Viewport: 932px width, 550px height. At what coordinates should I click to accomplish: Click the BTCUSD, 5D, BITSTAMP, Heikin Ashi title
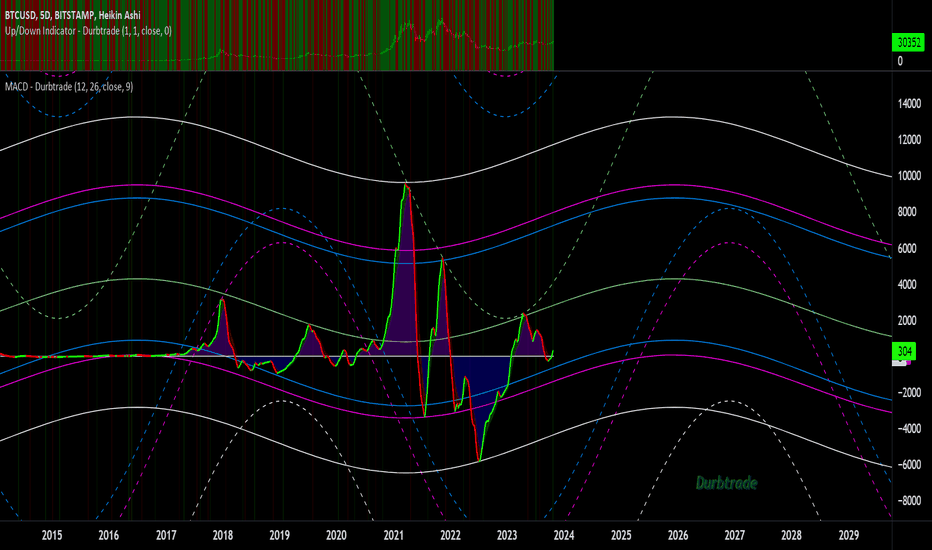click(73, 15)
